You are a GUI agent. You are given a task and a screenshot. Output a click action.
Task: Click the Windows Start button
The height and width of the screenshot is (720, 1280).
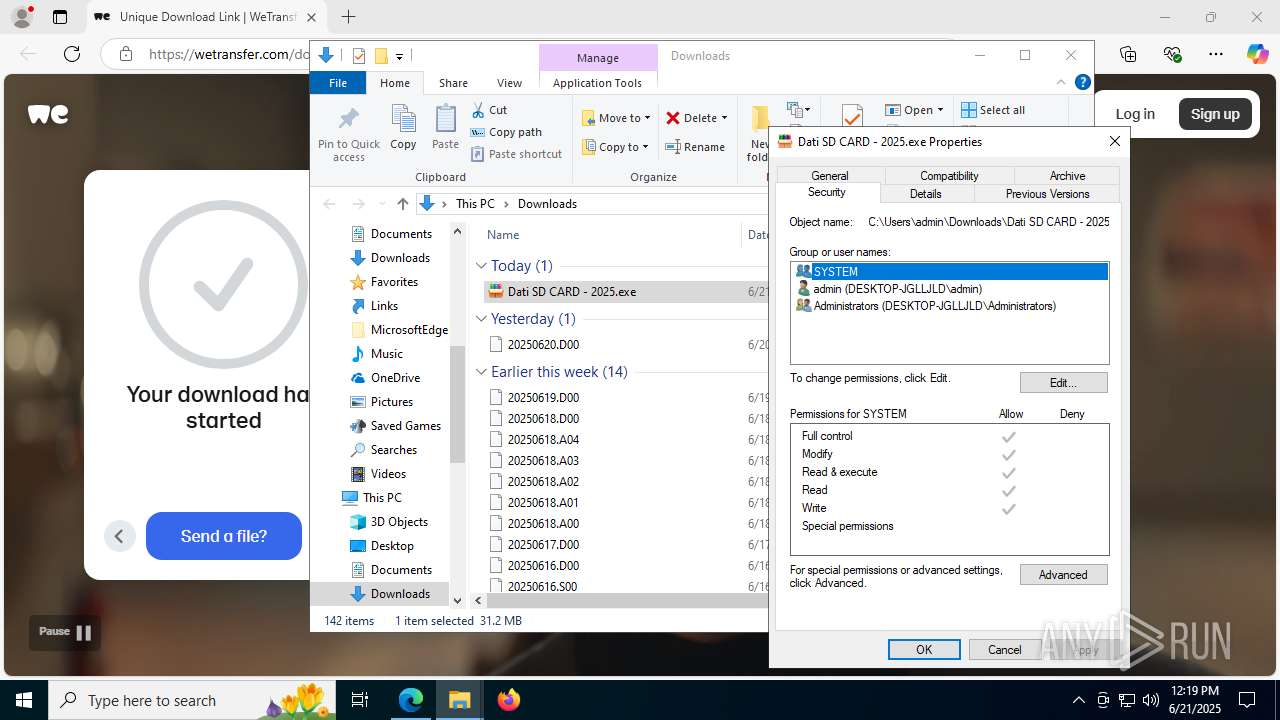tap(24, 700)
